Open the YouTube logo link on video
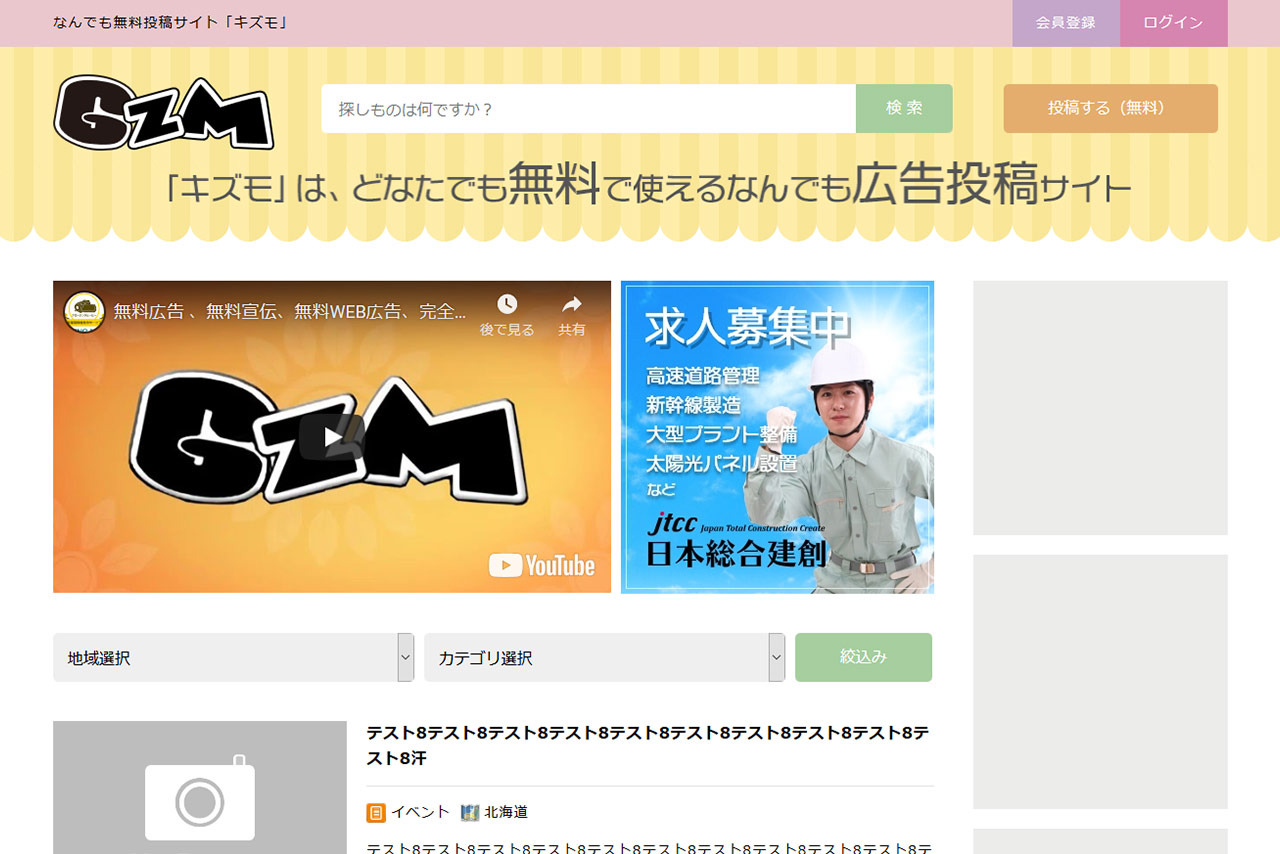Screen dimensions: 1280x854 [x=542, y=566]
